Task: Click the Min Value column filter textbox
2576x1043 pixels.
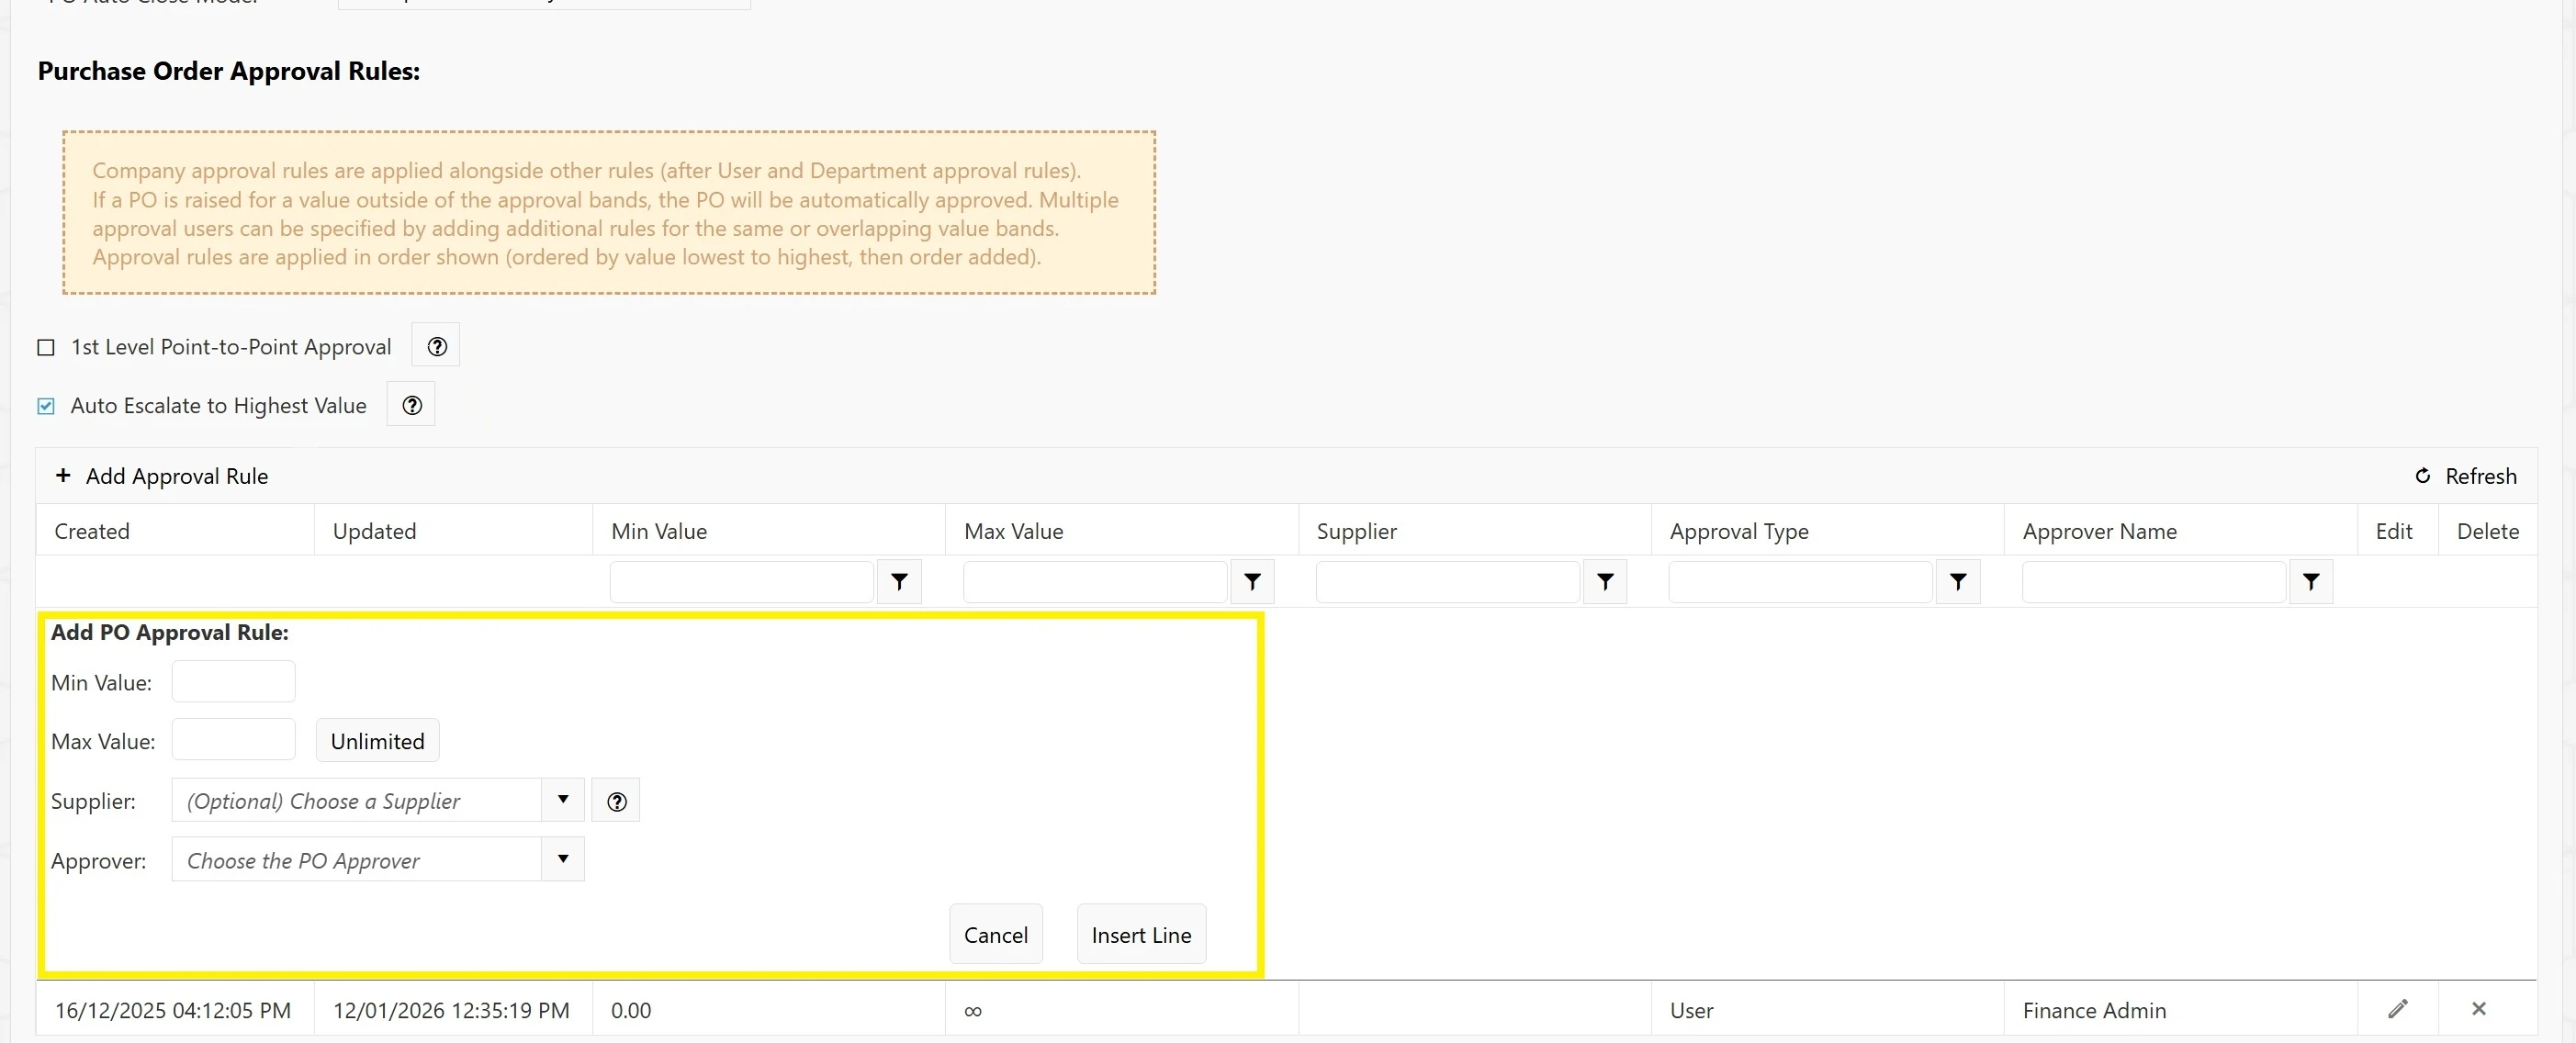Action: (x=742, y=582)
